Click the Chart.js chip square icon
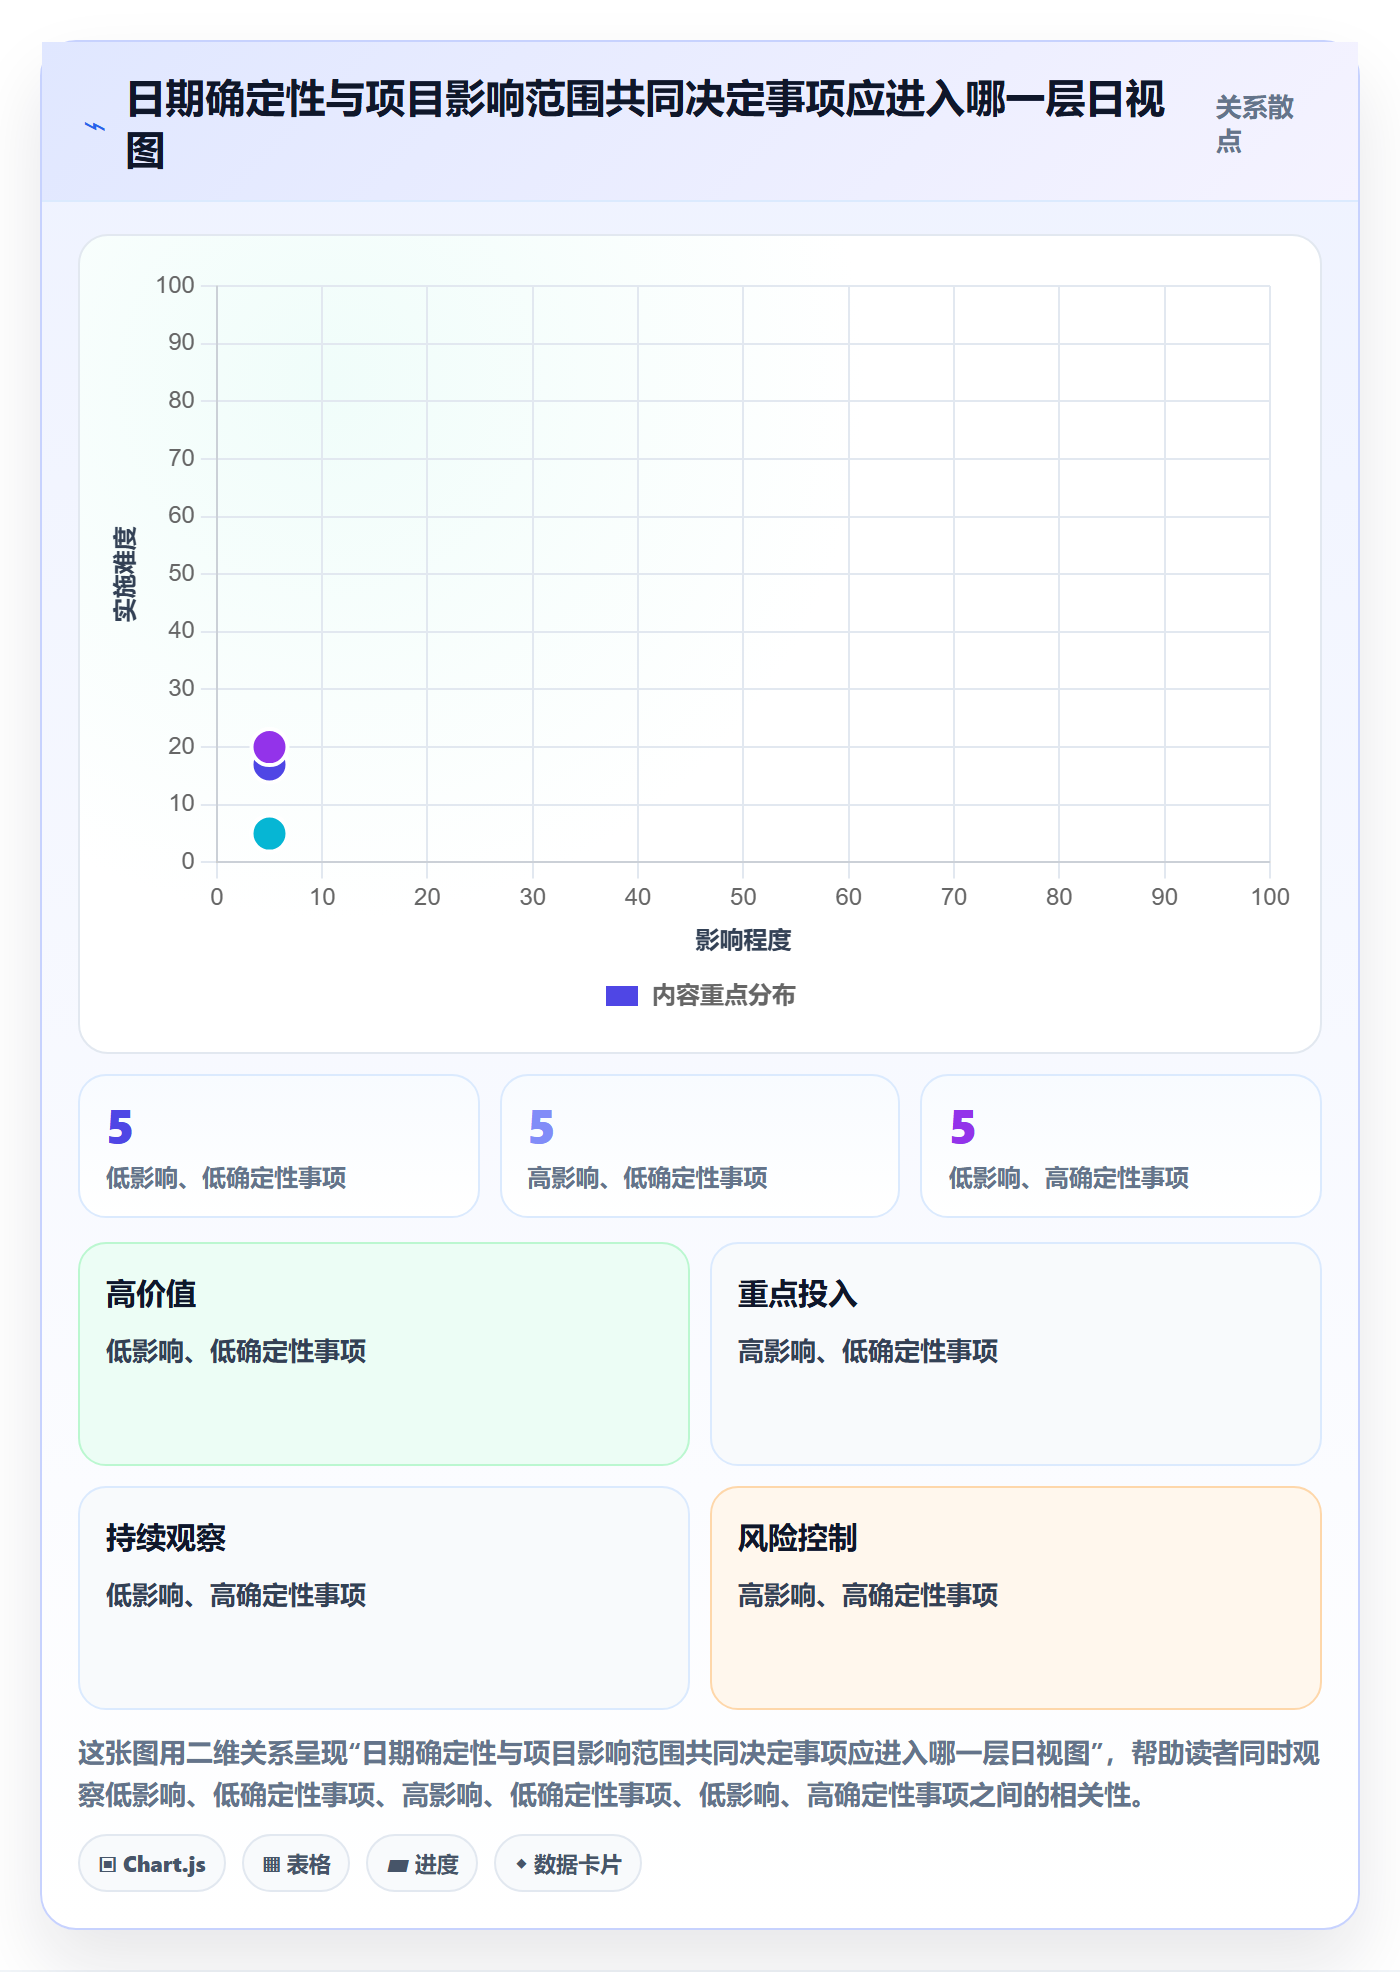1400x1972 pixels. 108,1865
